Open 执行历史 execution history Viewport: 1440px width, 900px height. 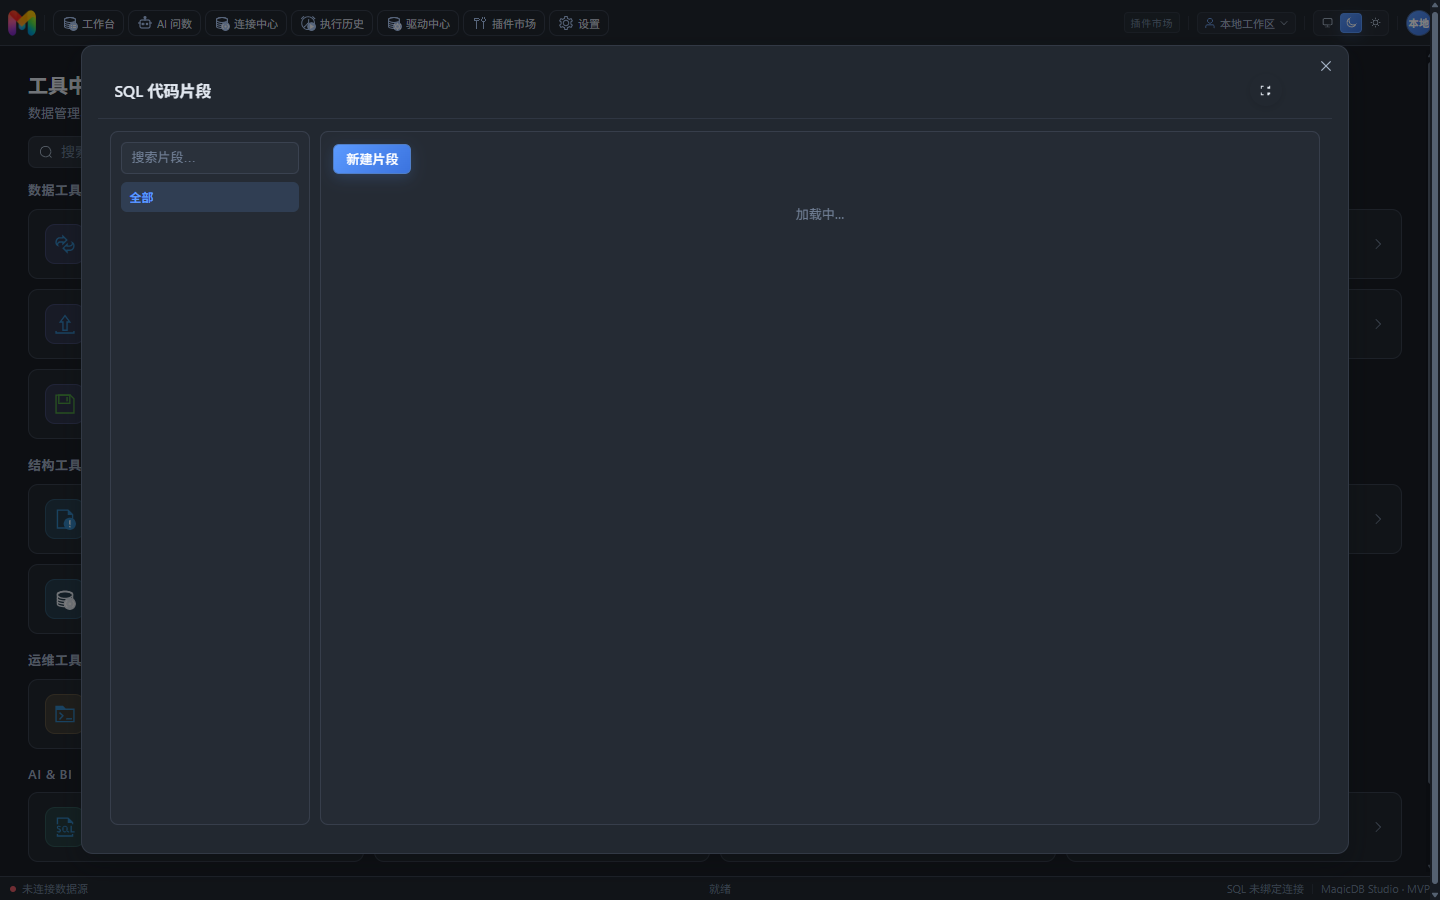tap(332, 23)
